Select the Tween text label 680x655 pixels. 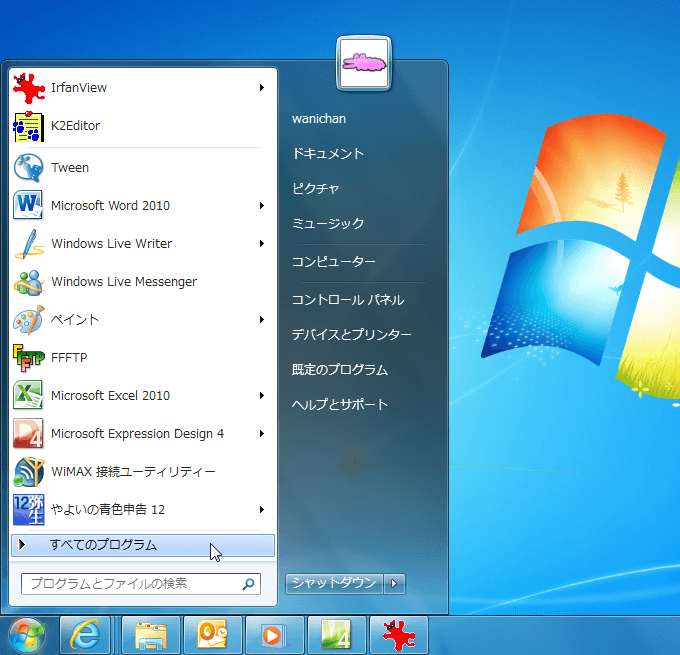70,167
